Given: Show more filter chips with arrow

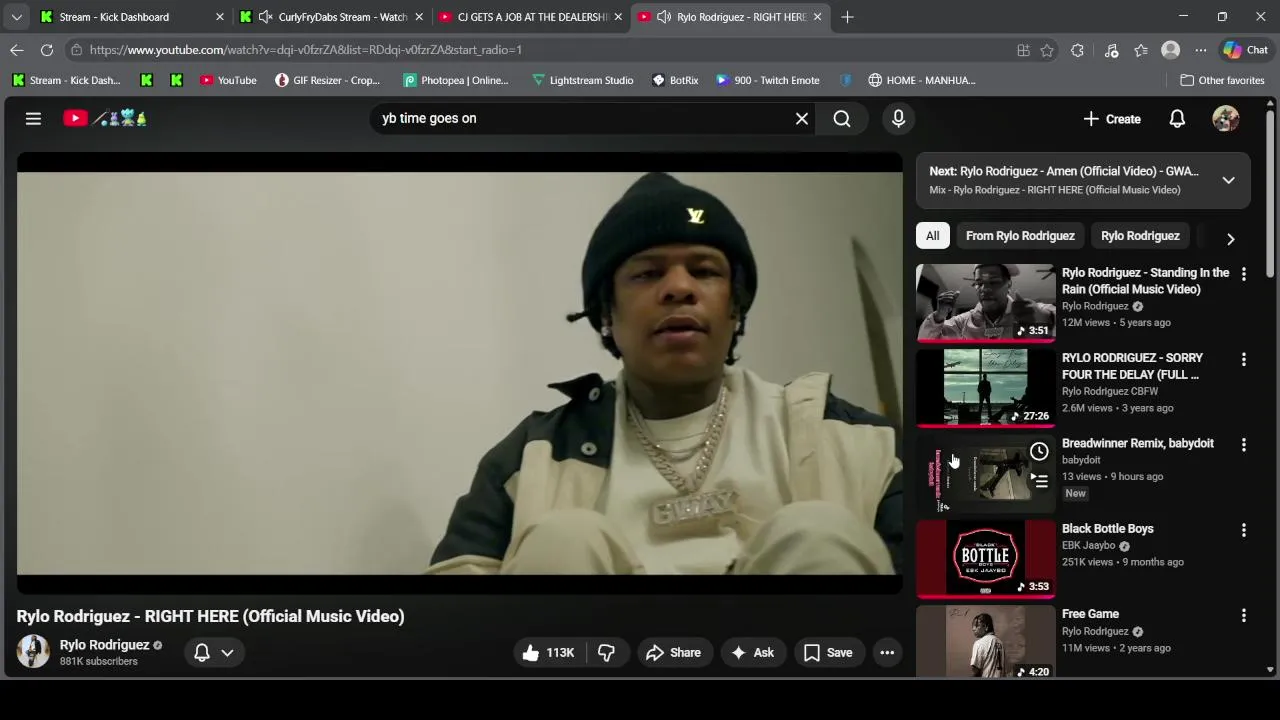Looking at the screenshot, I should (x=1230, y=239).
